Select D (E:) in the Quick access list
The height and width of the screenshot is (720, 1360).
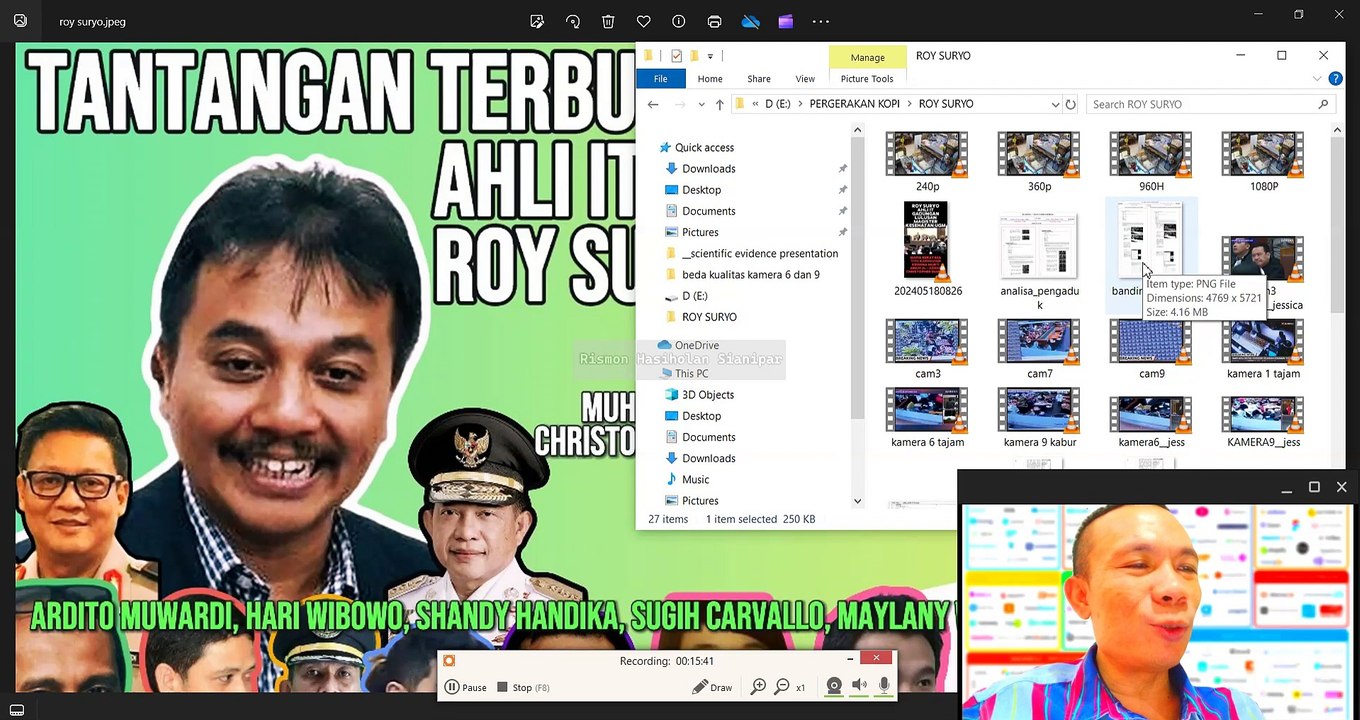click(694, 296)
